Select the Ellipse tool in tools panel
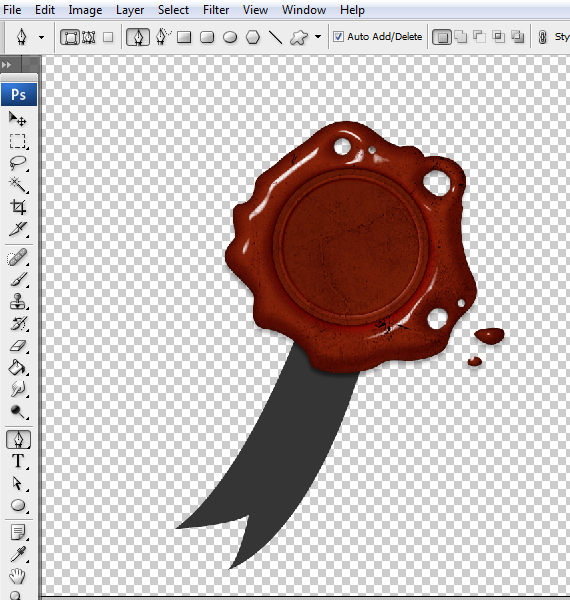This screenshot has width=570, height=600. [18, 505]
